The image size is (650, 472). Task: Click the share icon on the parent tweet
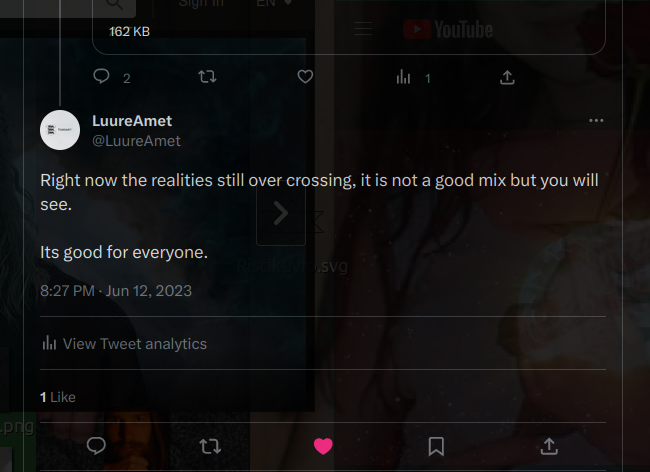tap(507, 77)
